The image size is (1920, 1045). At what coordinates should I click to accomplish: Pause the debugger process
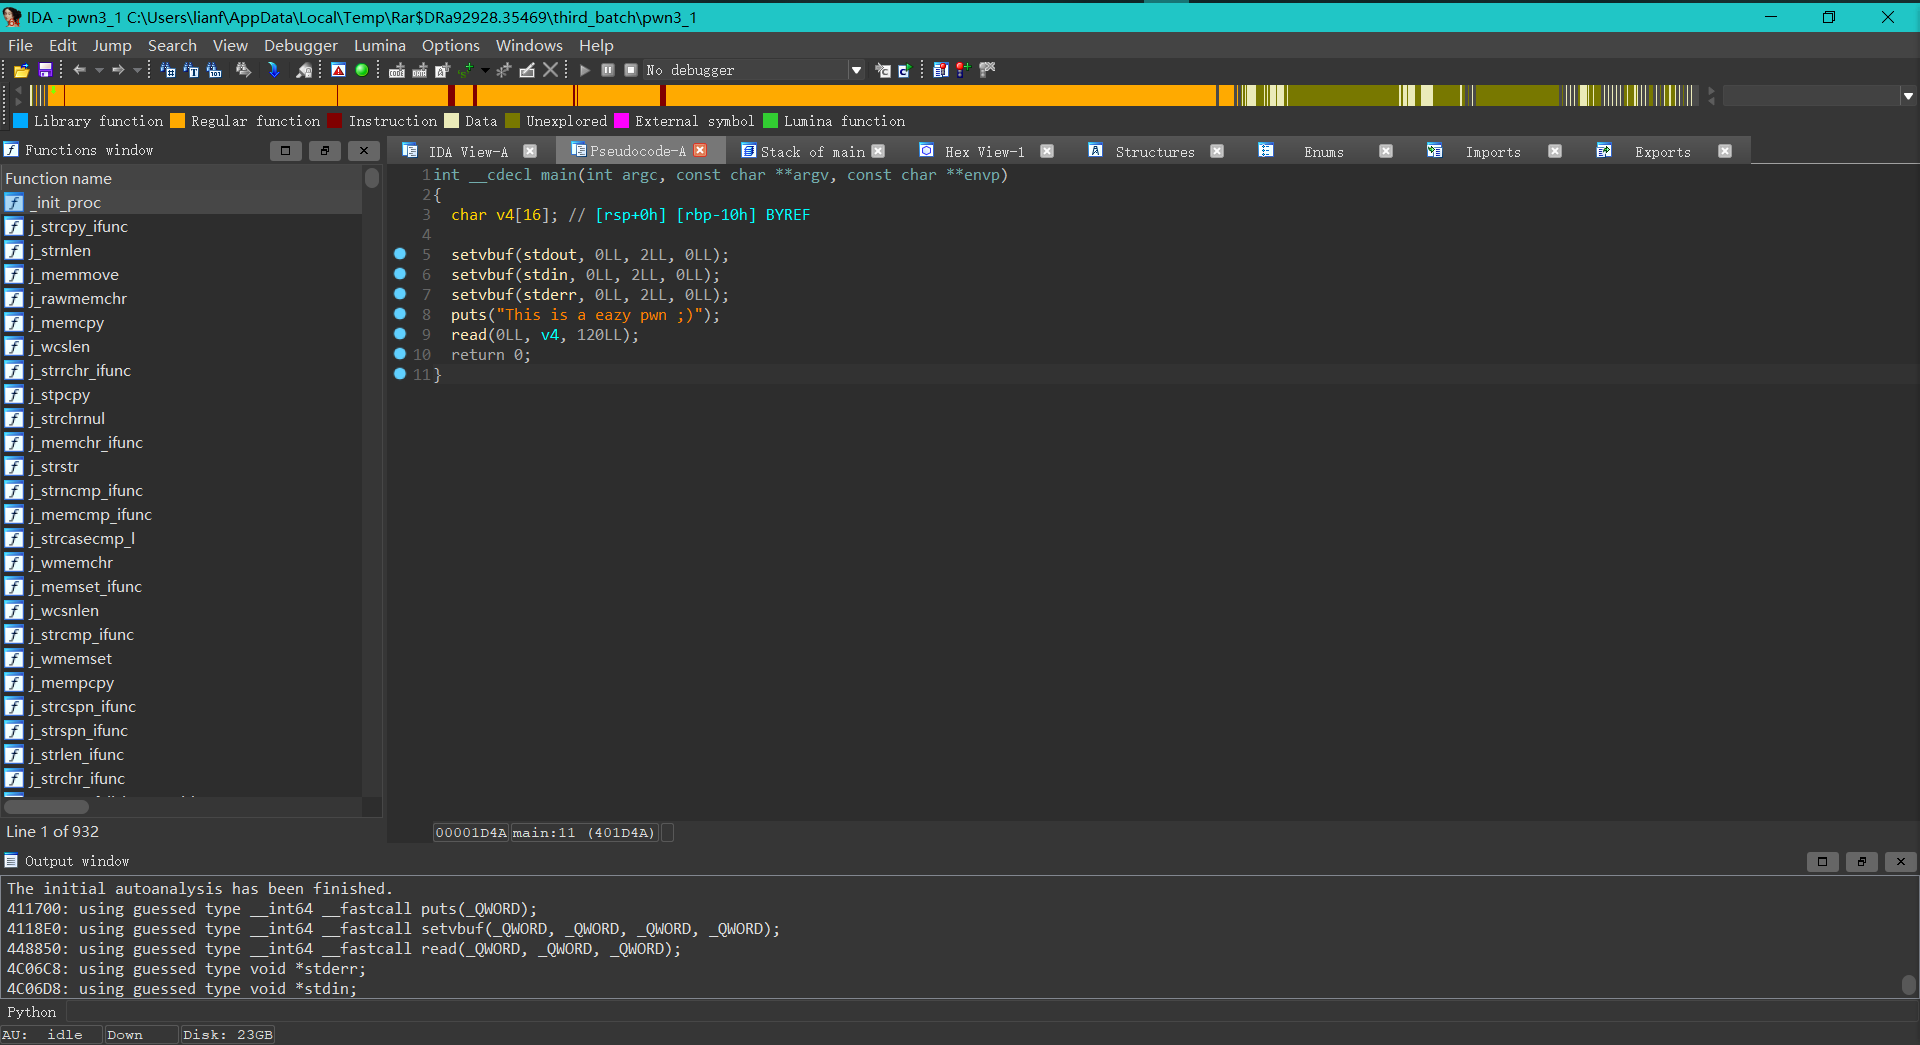[x=608, y=70]
